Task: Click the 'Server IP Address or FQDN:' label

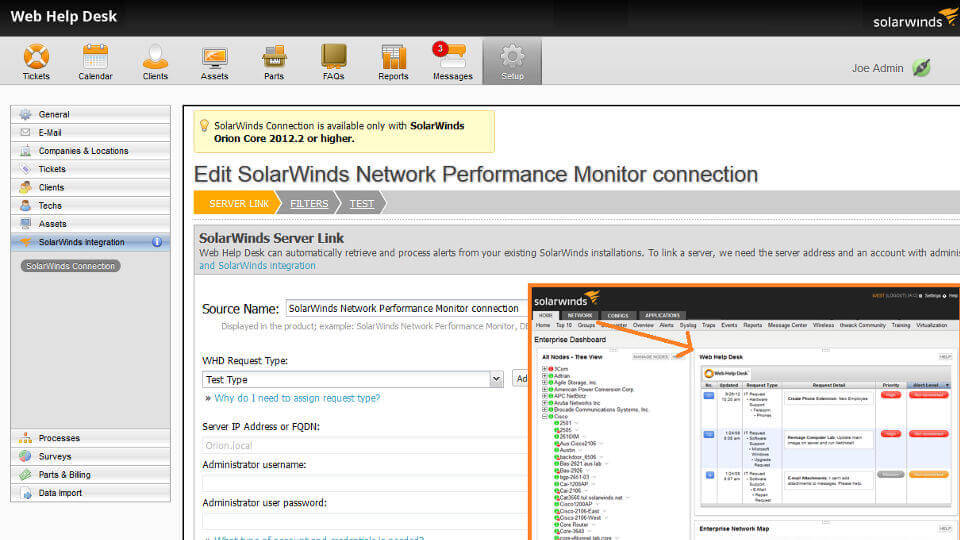Action: click(x=261, y=427)
